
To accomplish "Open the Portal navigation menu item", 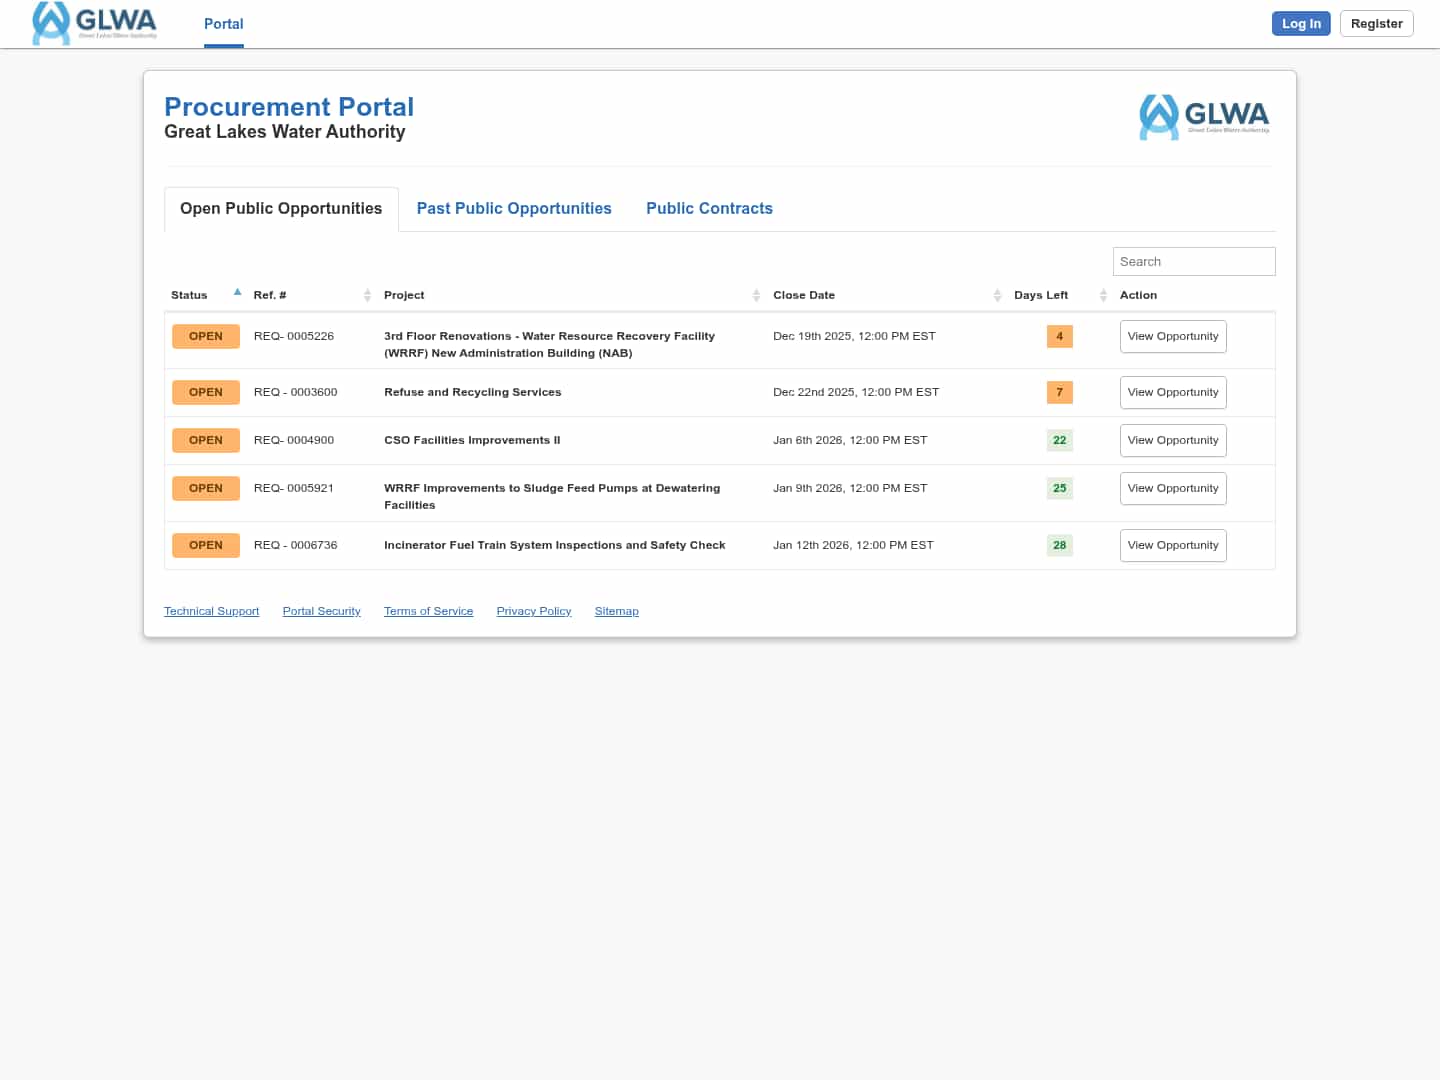I will click(223, 24).
